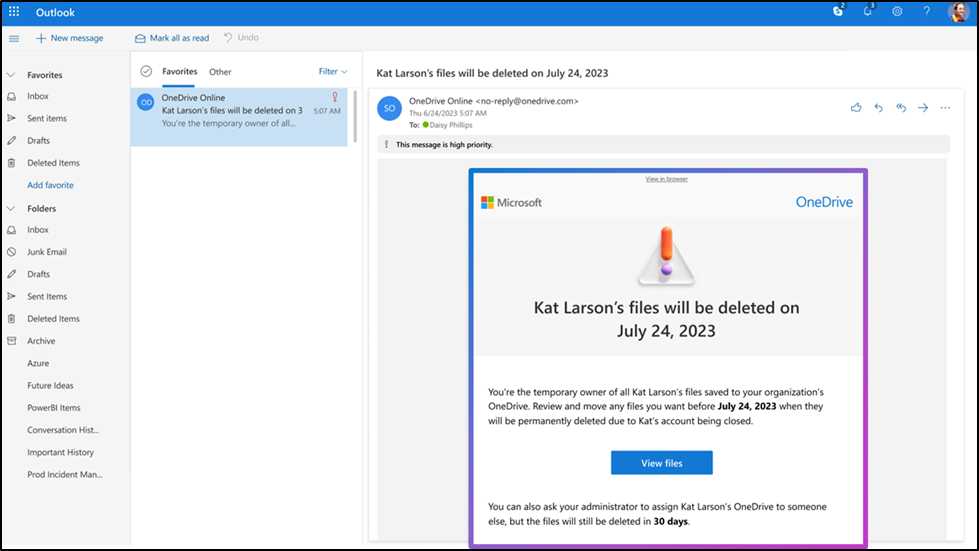Viewport: 979px width, 551px height.
Task: Switch to the Other tab
Action: (220, 72)
